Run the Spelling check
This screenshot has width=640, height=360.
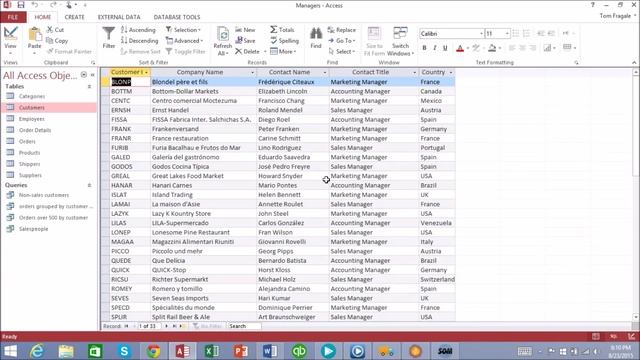tap(284, 41)
